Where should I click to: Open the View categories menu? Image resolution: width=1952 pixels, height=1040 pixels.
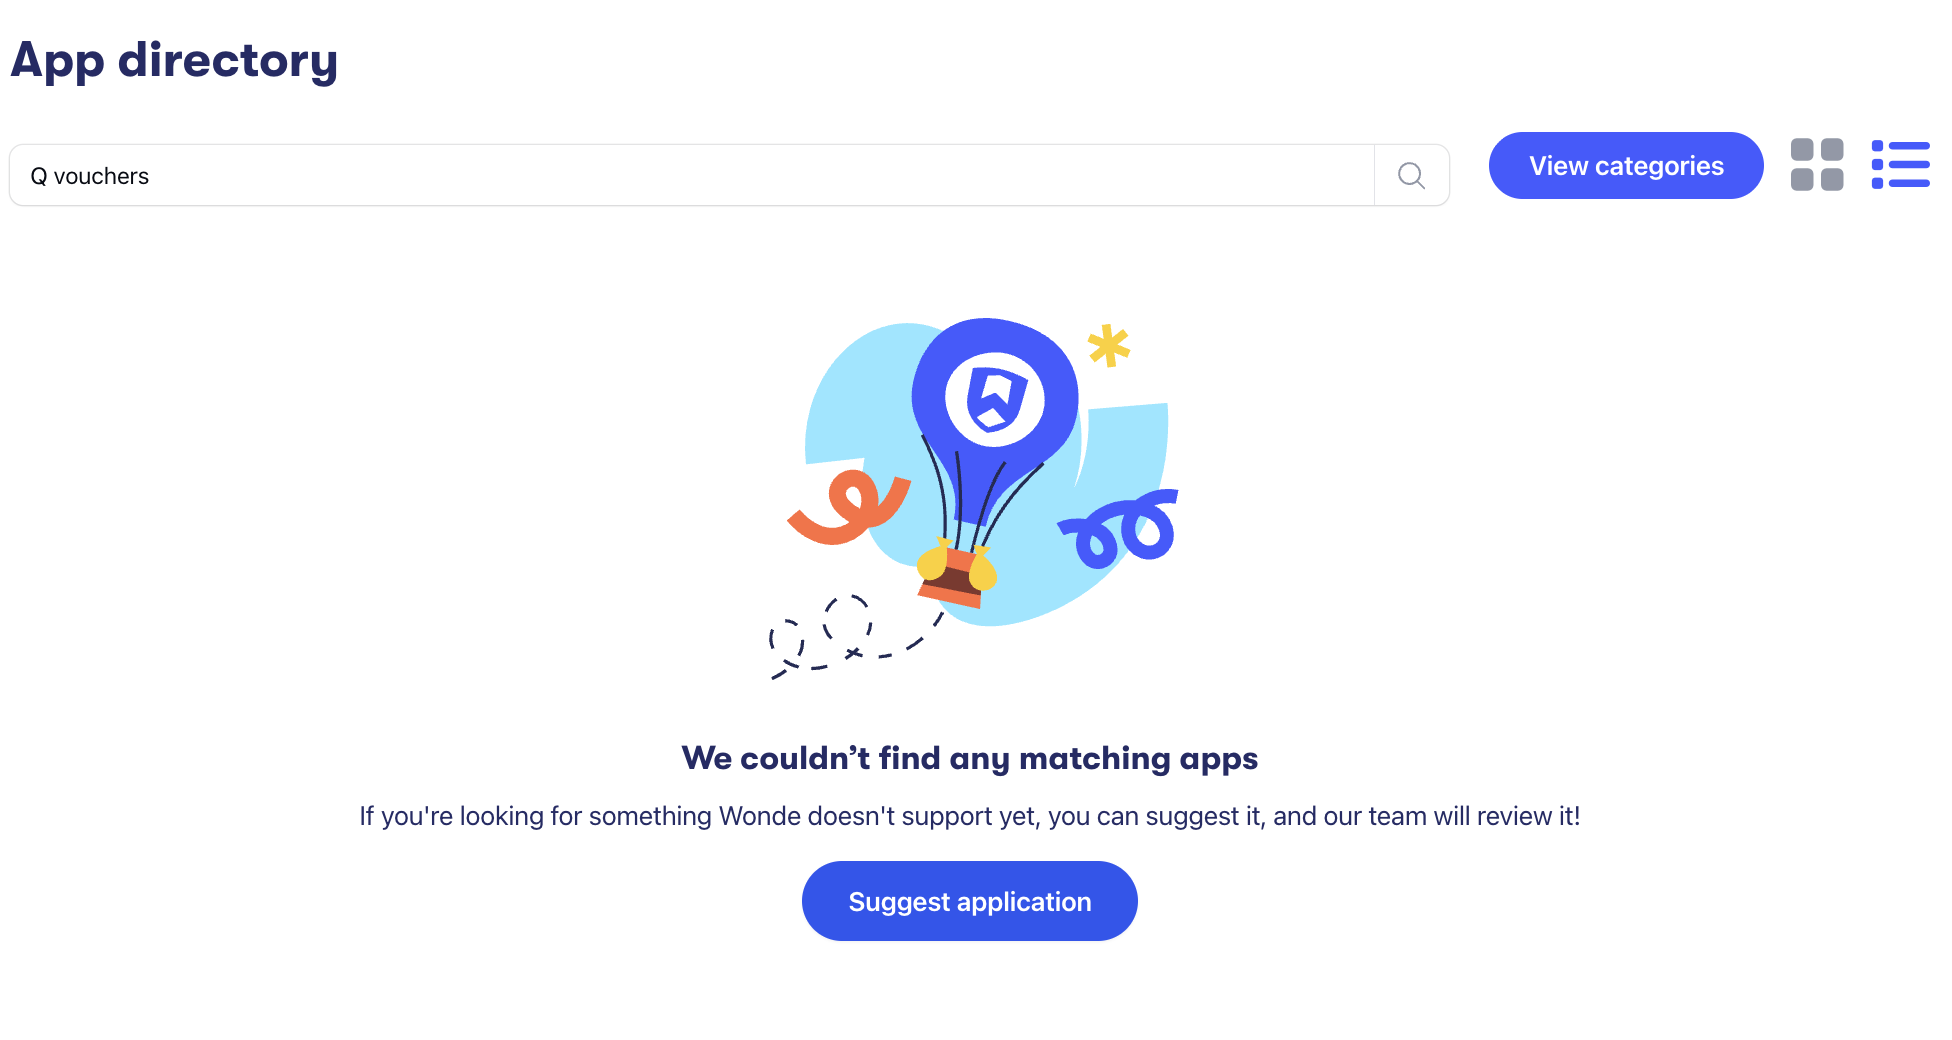(1625, 166)
